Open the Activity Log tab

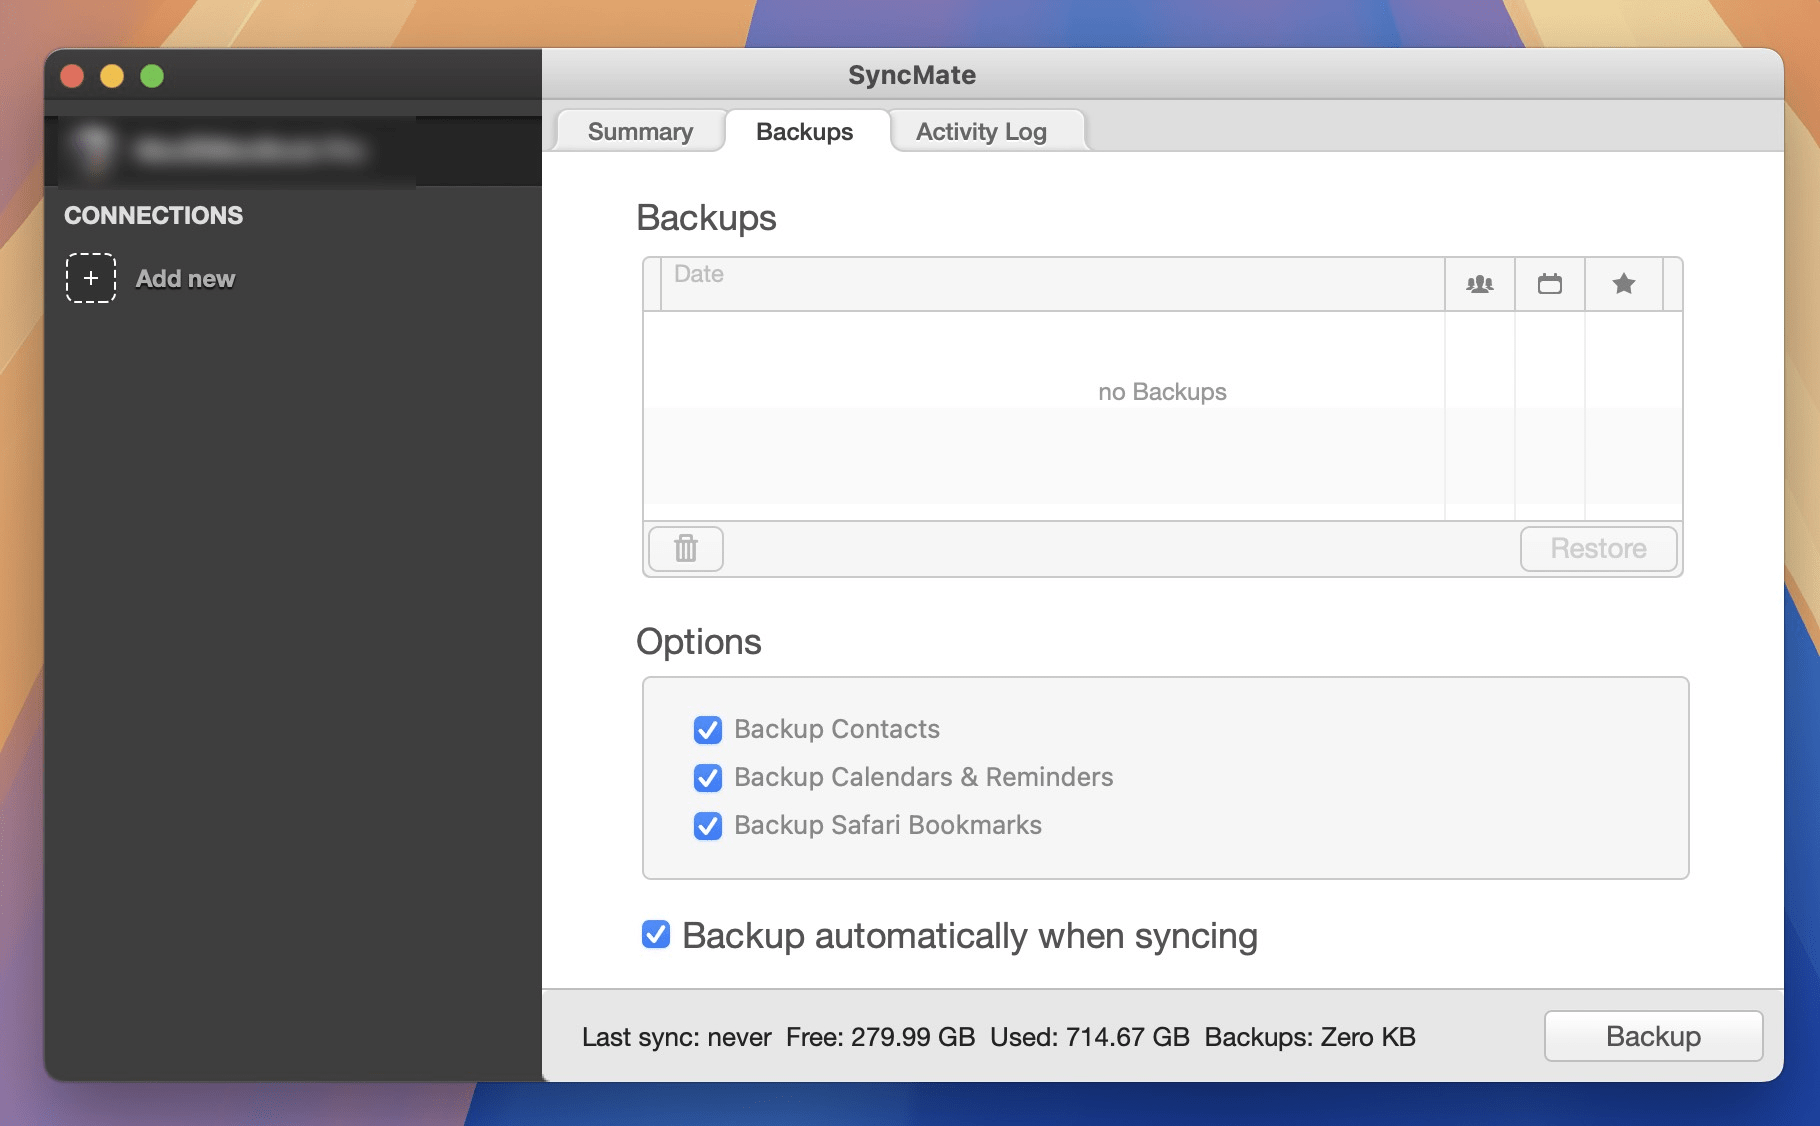pos(981,131)
